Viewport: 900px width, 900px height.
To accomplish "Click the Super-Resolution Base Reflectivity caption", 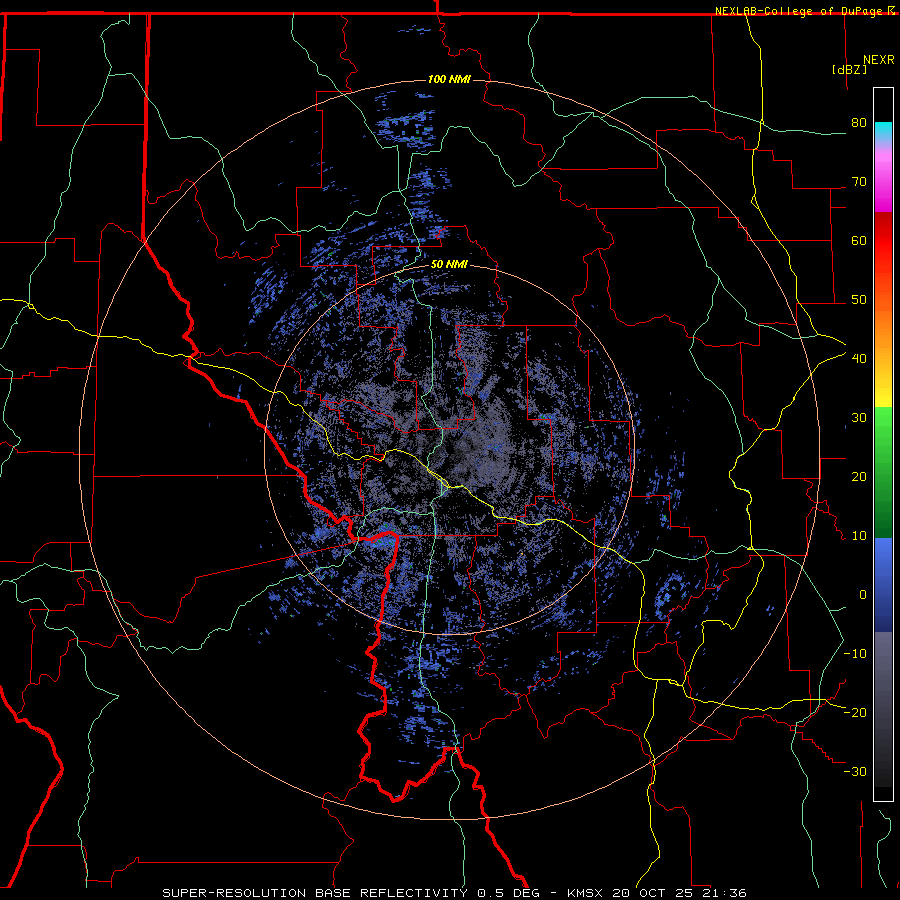I will [x=315, y=893].
